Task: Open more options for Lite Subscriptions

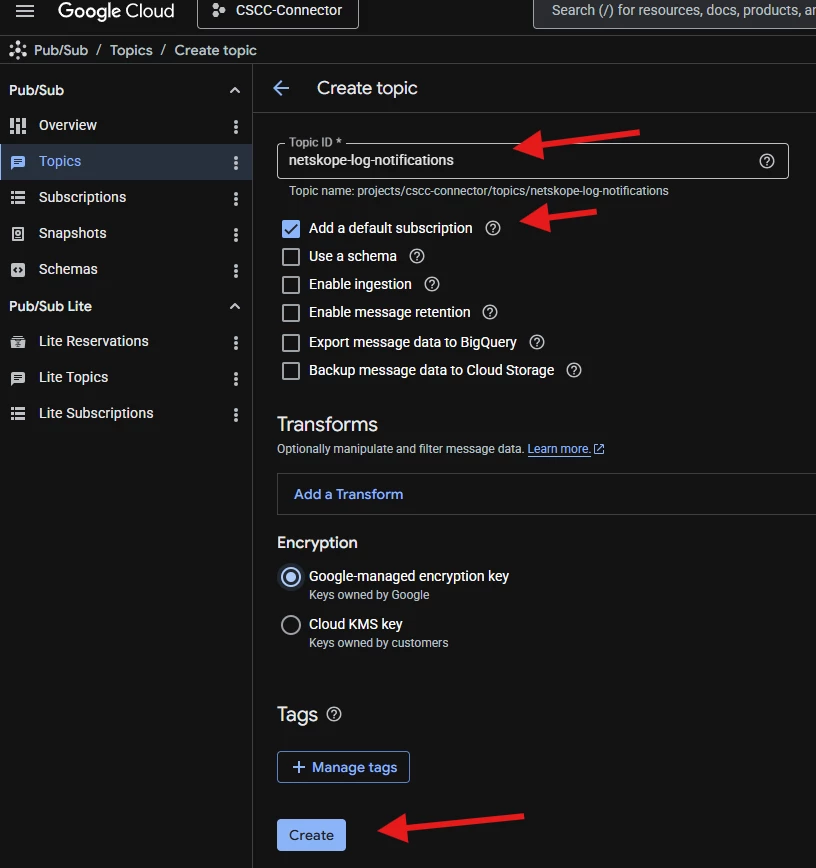Action: pos(236,415)
